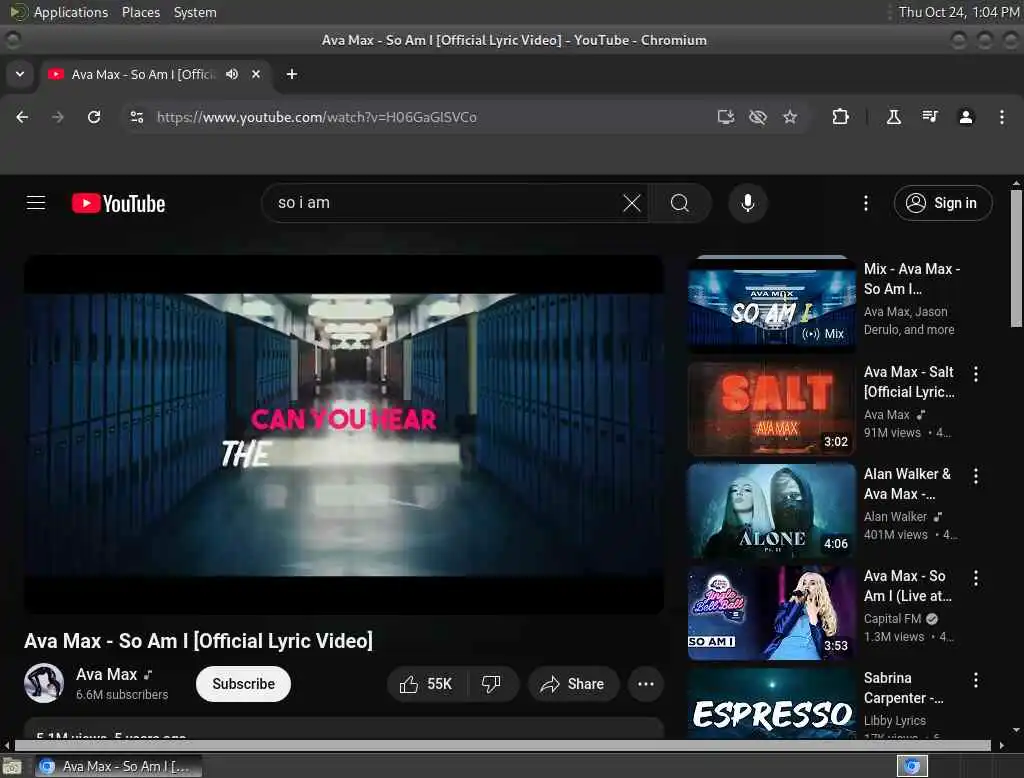1024x778 pixels.
Task: Open the Places menu
Action: (x=140, y=12)
